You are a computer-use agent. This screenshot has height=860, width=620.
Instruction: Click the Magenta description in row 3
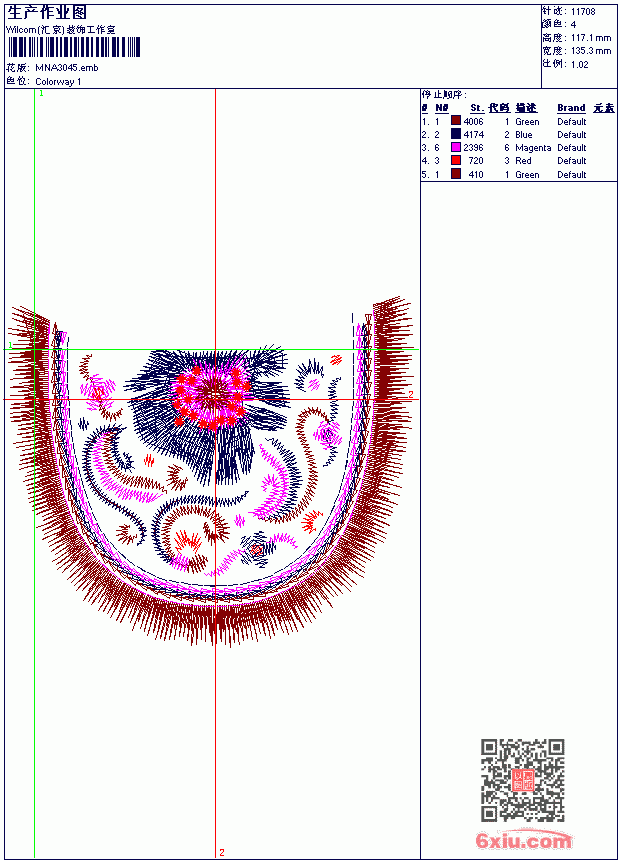tap(533, 148)
